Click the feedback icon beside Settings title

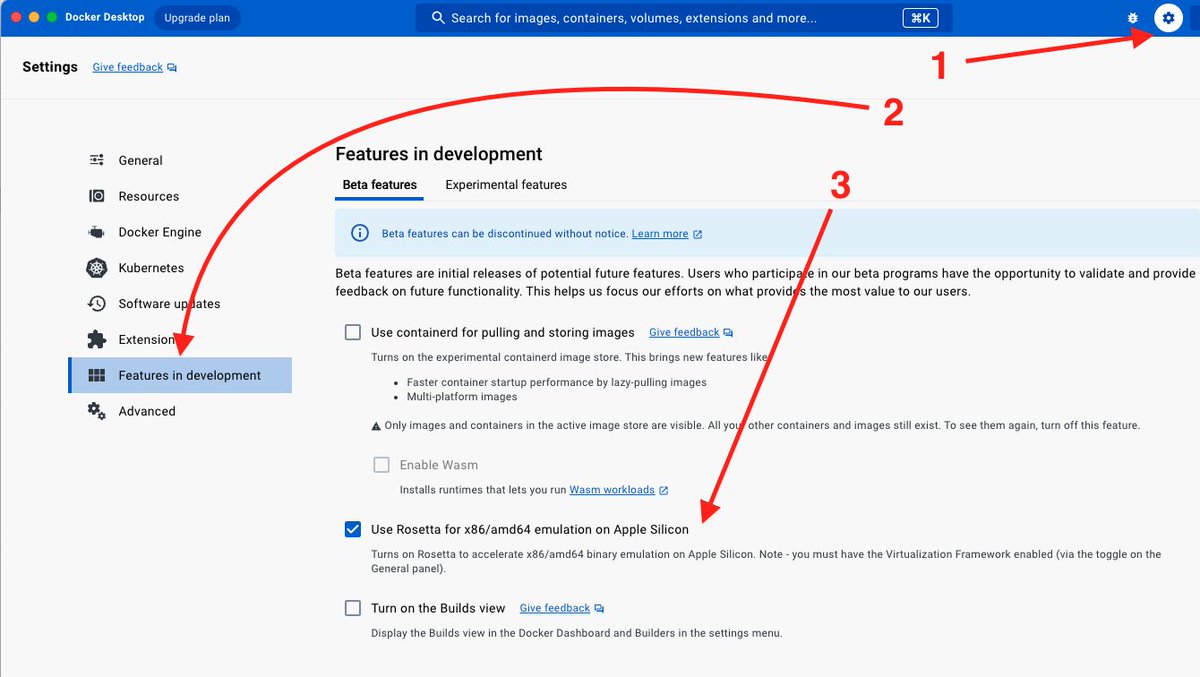pyautogui.click(x=172, y=67)
